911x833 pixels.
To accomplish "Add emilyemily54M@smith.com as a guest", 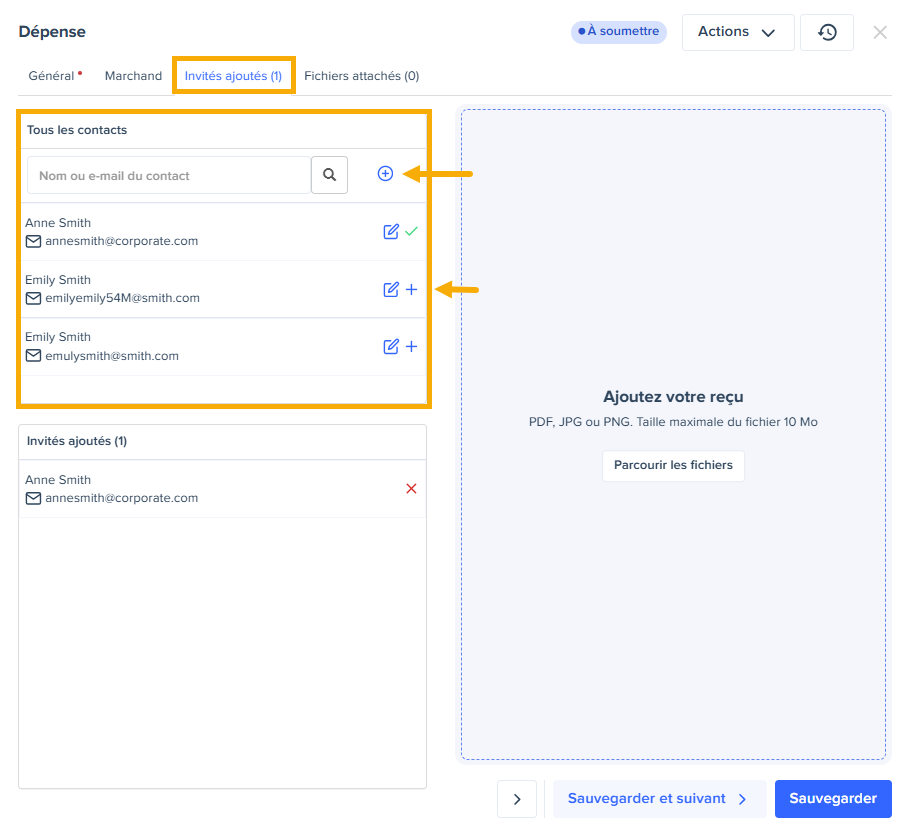I will pyautogui.click(x=411, y=290).
